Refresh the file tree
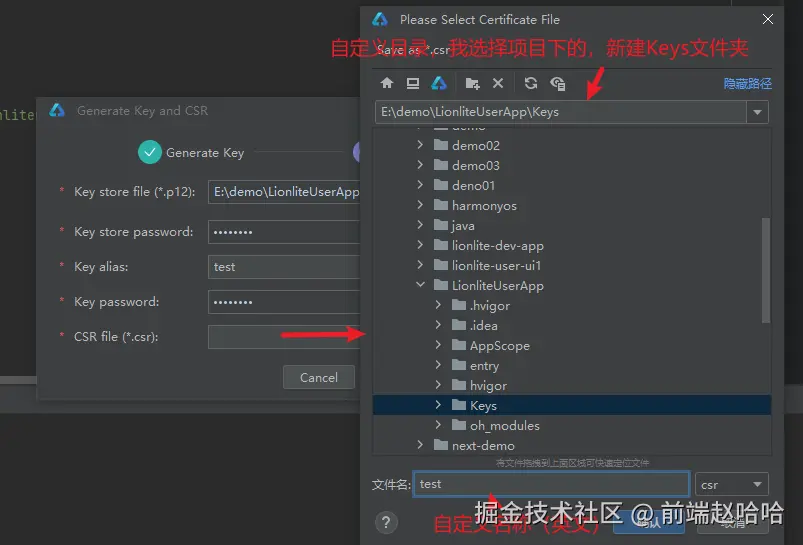The image size is (803, 545). (x=531, y=83)
